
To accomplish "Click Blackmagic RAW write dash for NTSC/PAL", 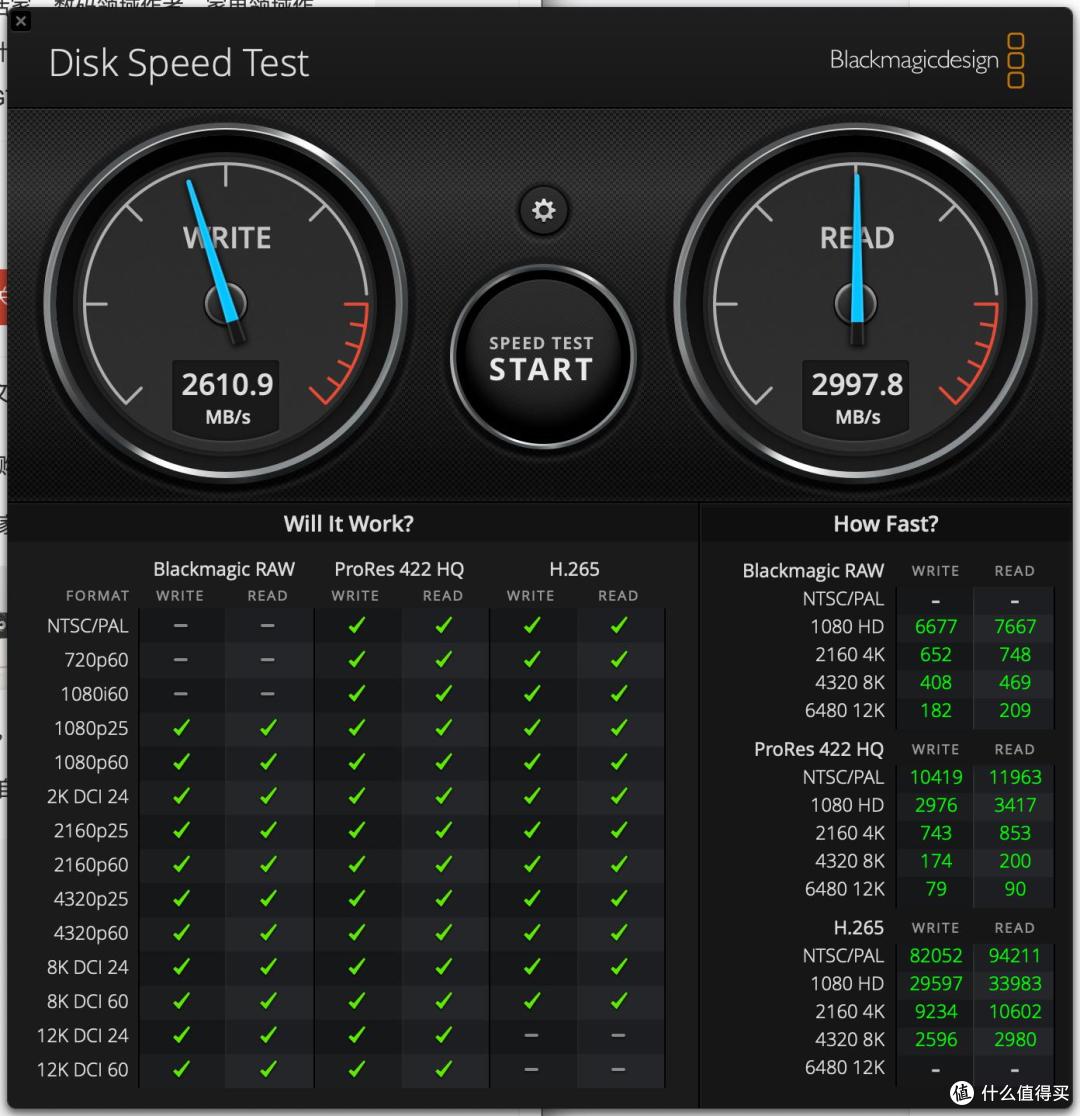I will (181, 626).
